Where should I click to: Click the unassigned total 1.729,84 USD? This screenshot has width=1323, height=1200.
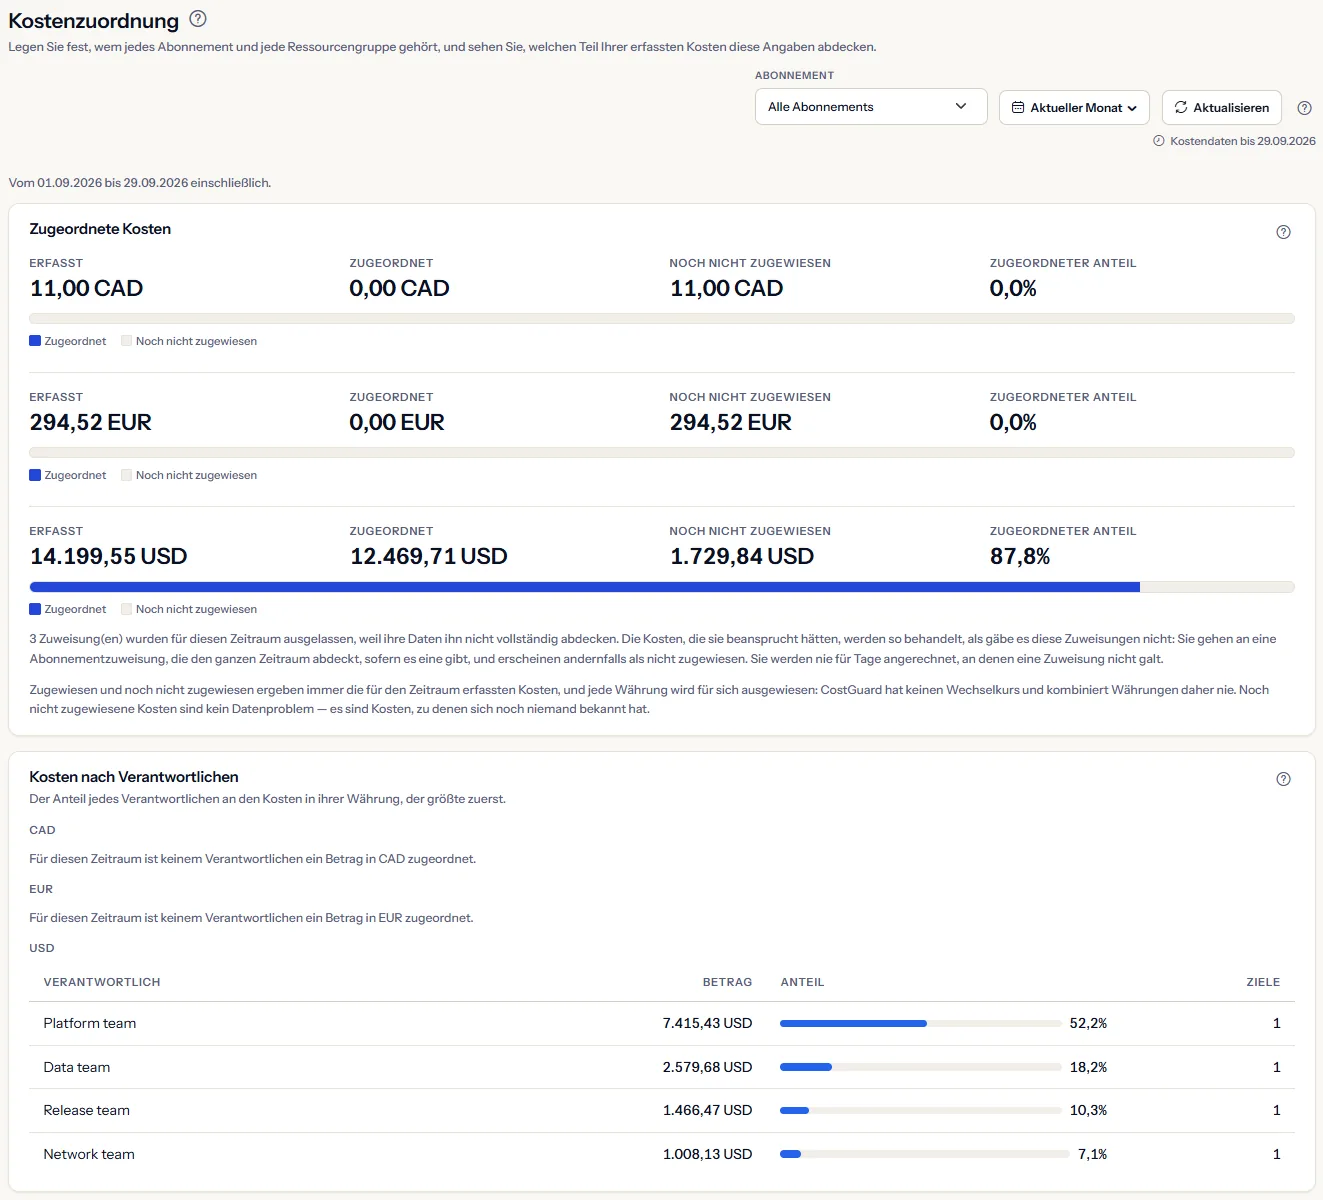[x=742, y=556]
